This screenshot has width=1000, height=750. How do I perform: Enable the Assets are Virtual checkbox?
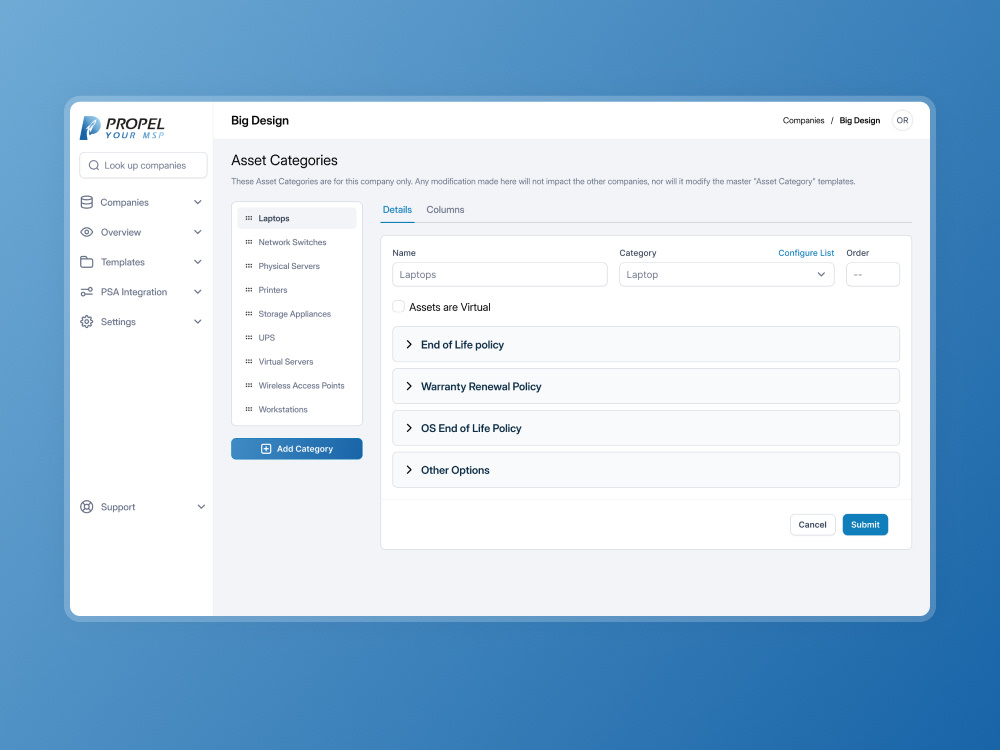399,307
